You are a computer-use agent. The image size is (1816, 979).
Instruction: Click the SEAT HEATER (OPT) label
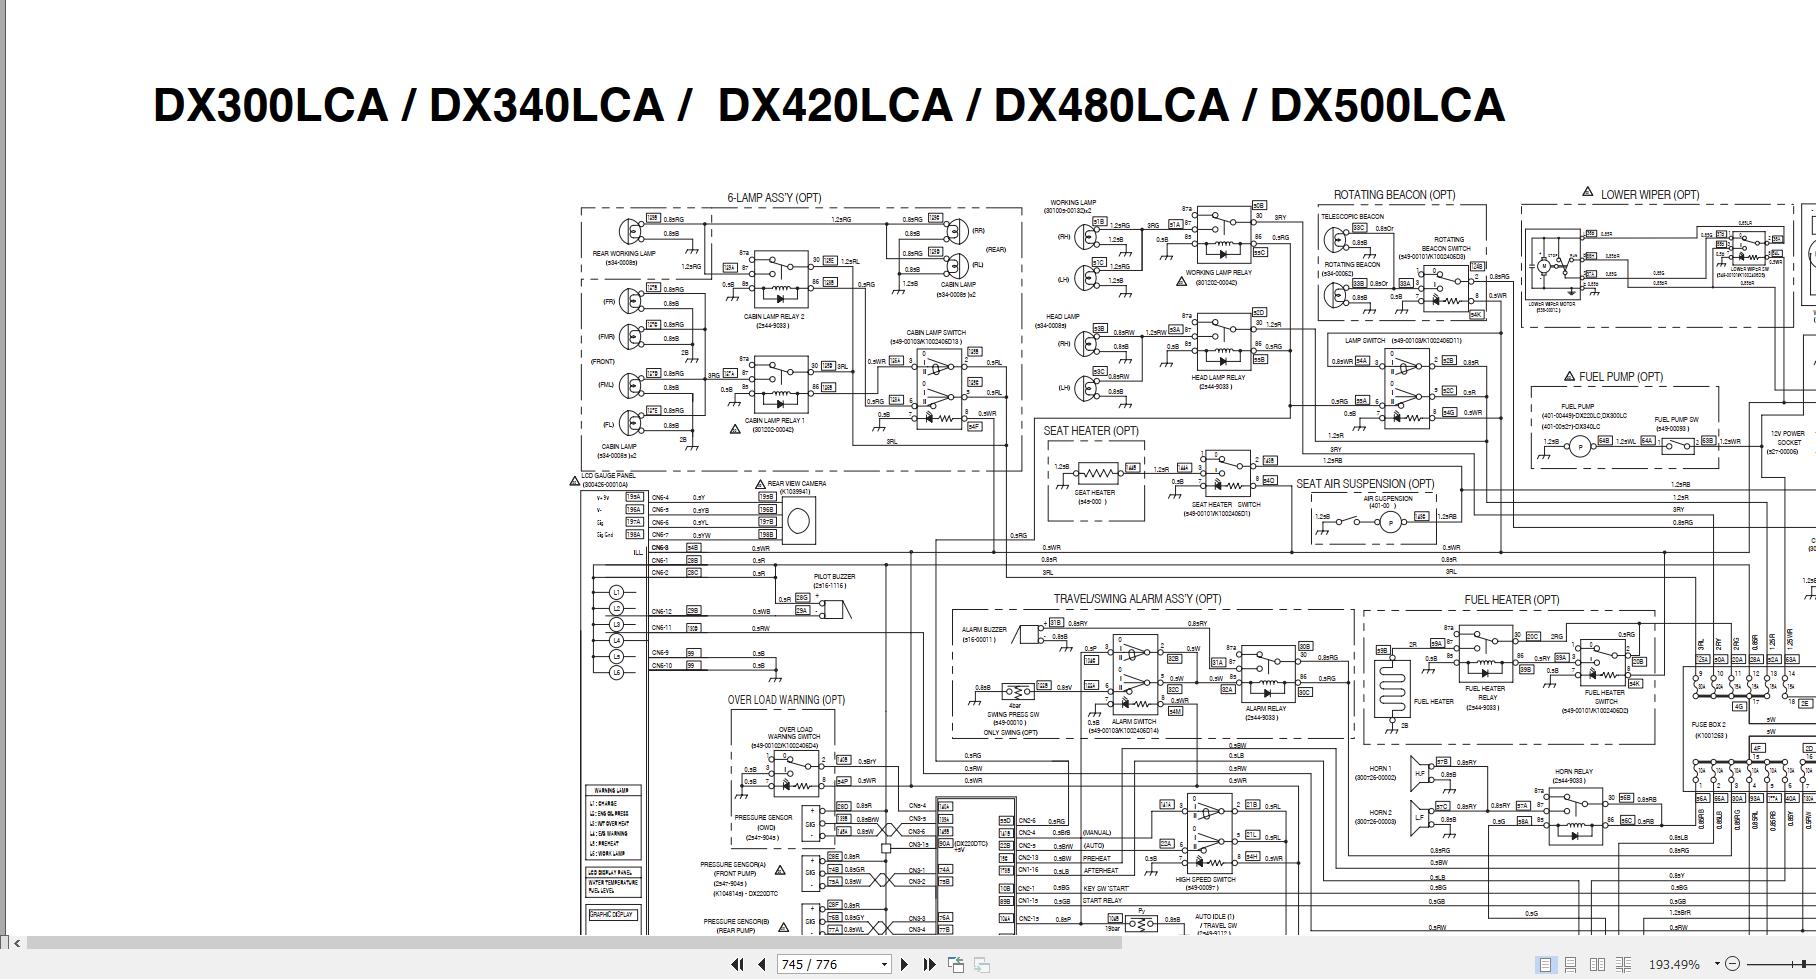tap(1091, 431)
